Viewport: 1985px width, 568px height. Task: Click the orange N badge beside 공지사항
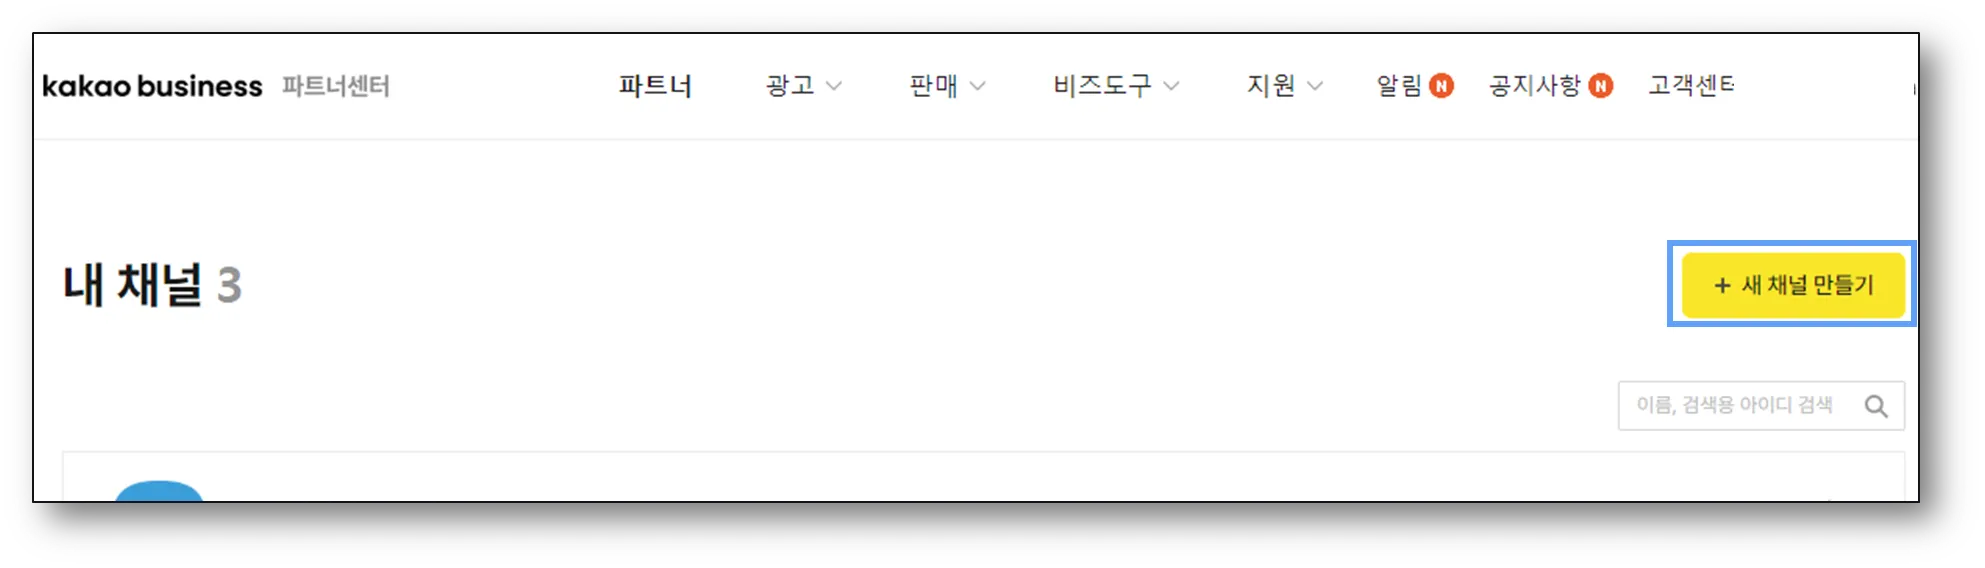click(1601, 86)
